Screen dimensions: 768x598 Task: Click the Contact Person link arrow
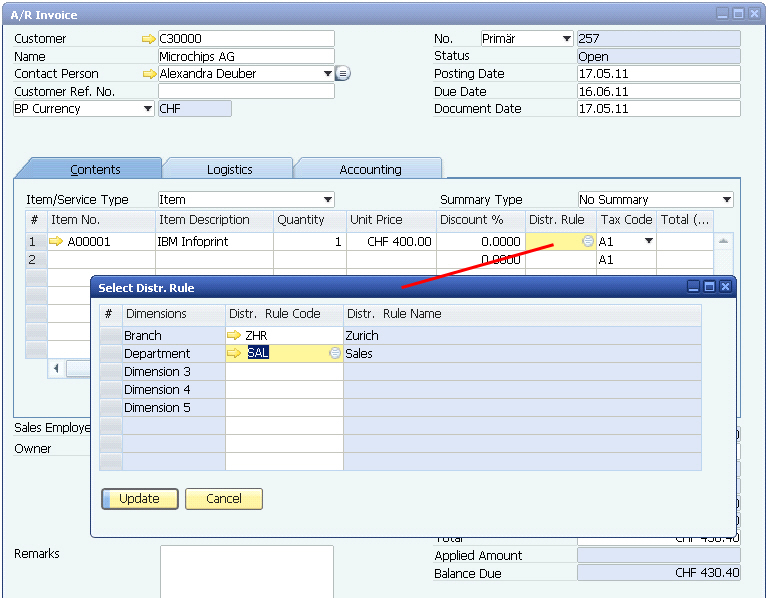click(x=149, y=74)
